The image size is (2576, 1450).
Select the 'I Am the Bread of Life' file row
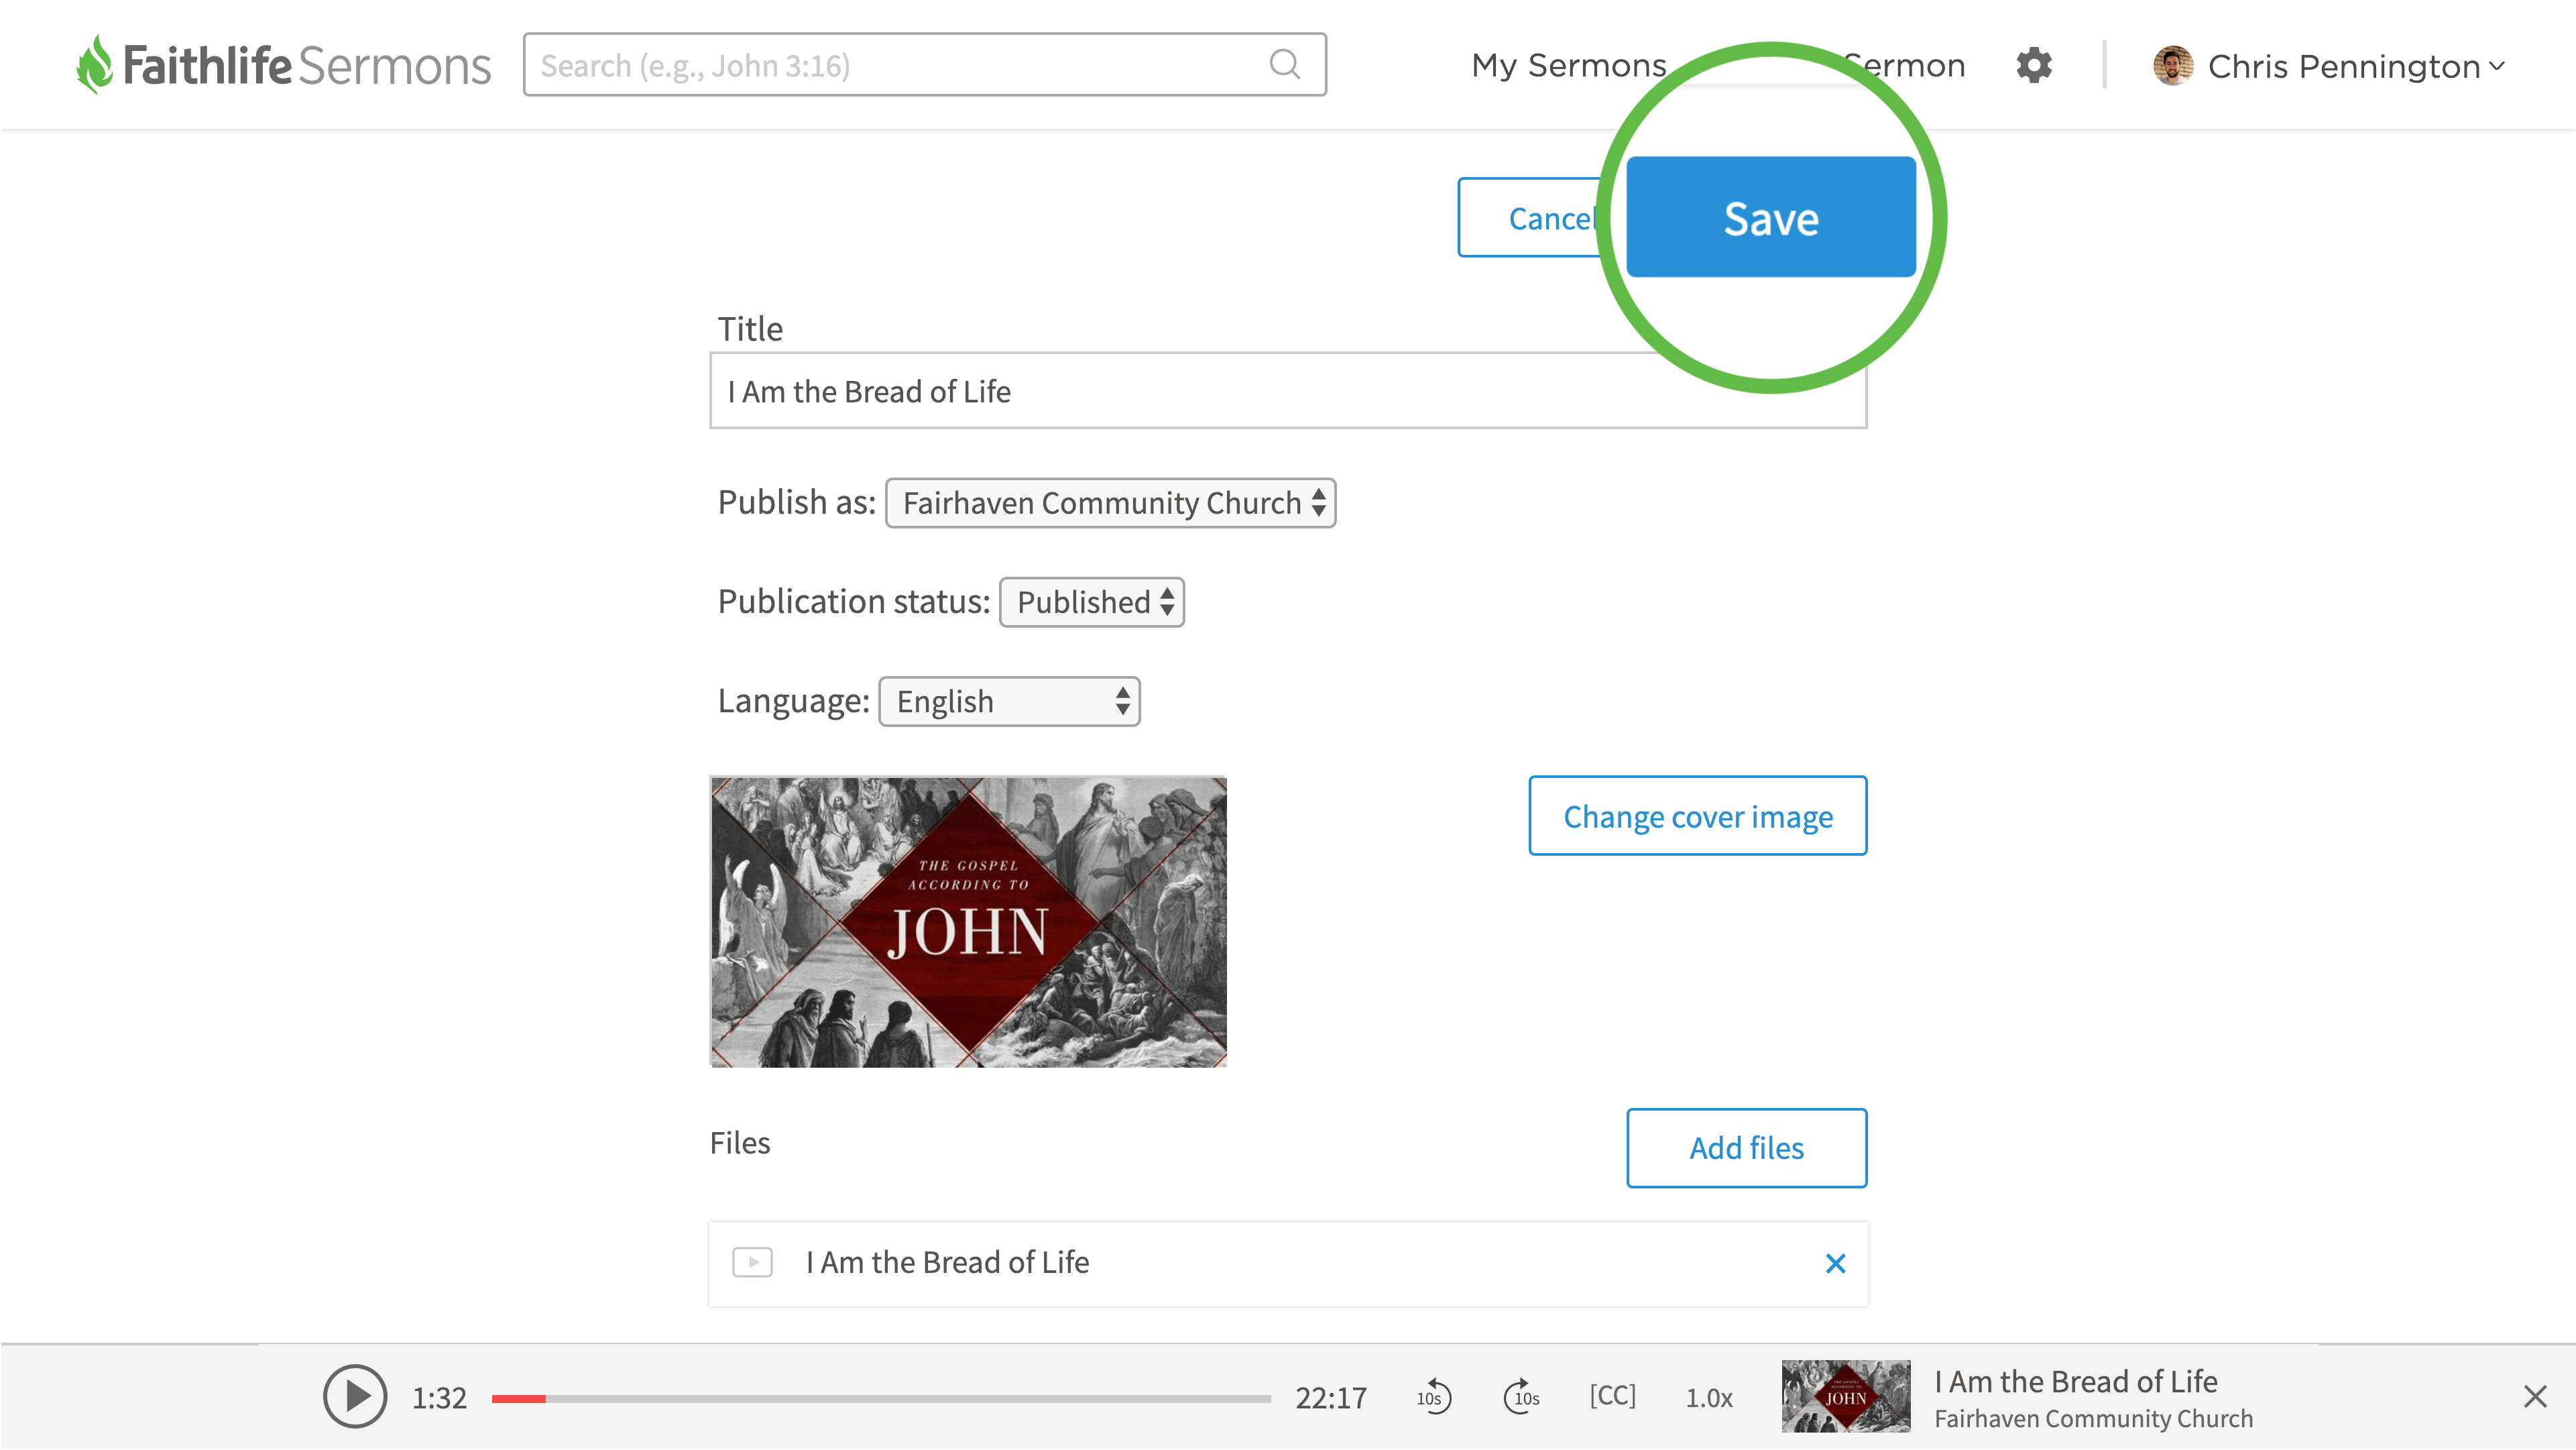tap(1287, 1264)
